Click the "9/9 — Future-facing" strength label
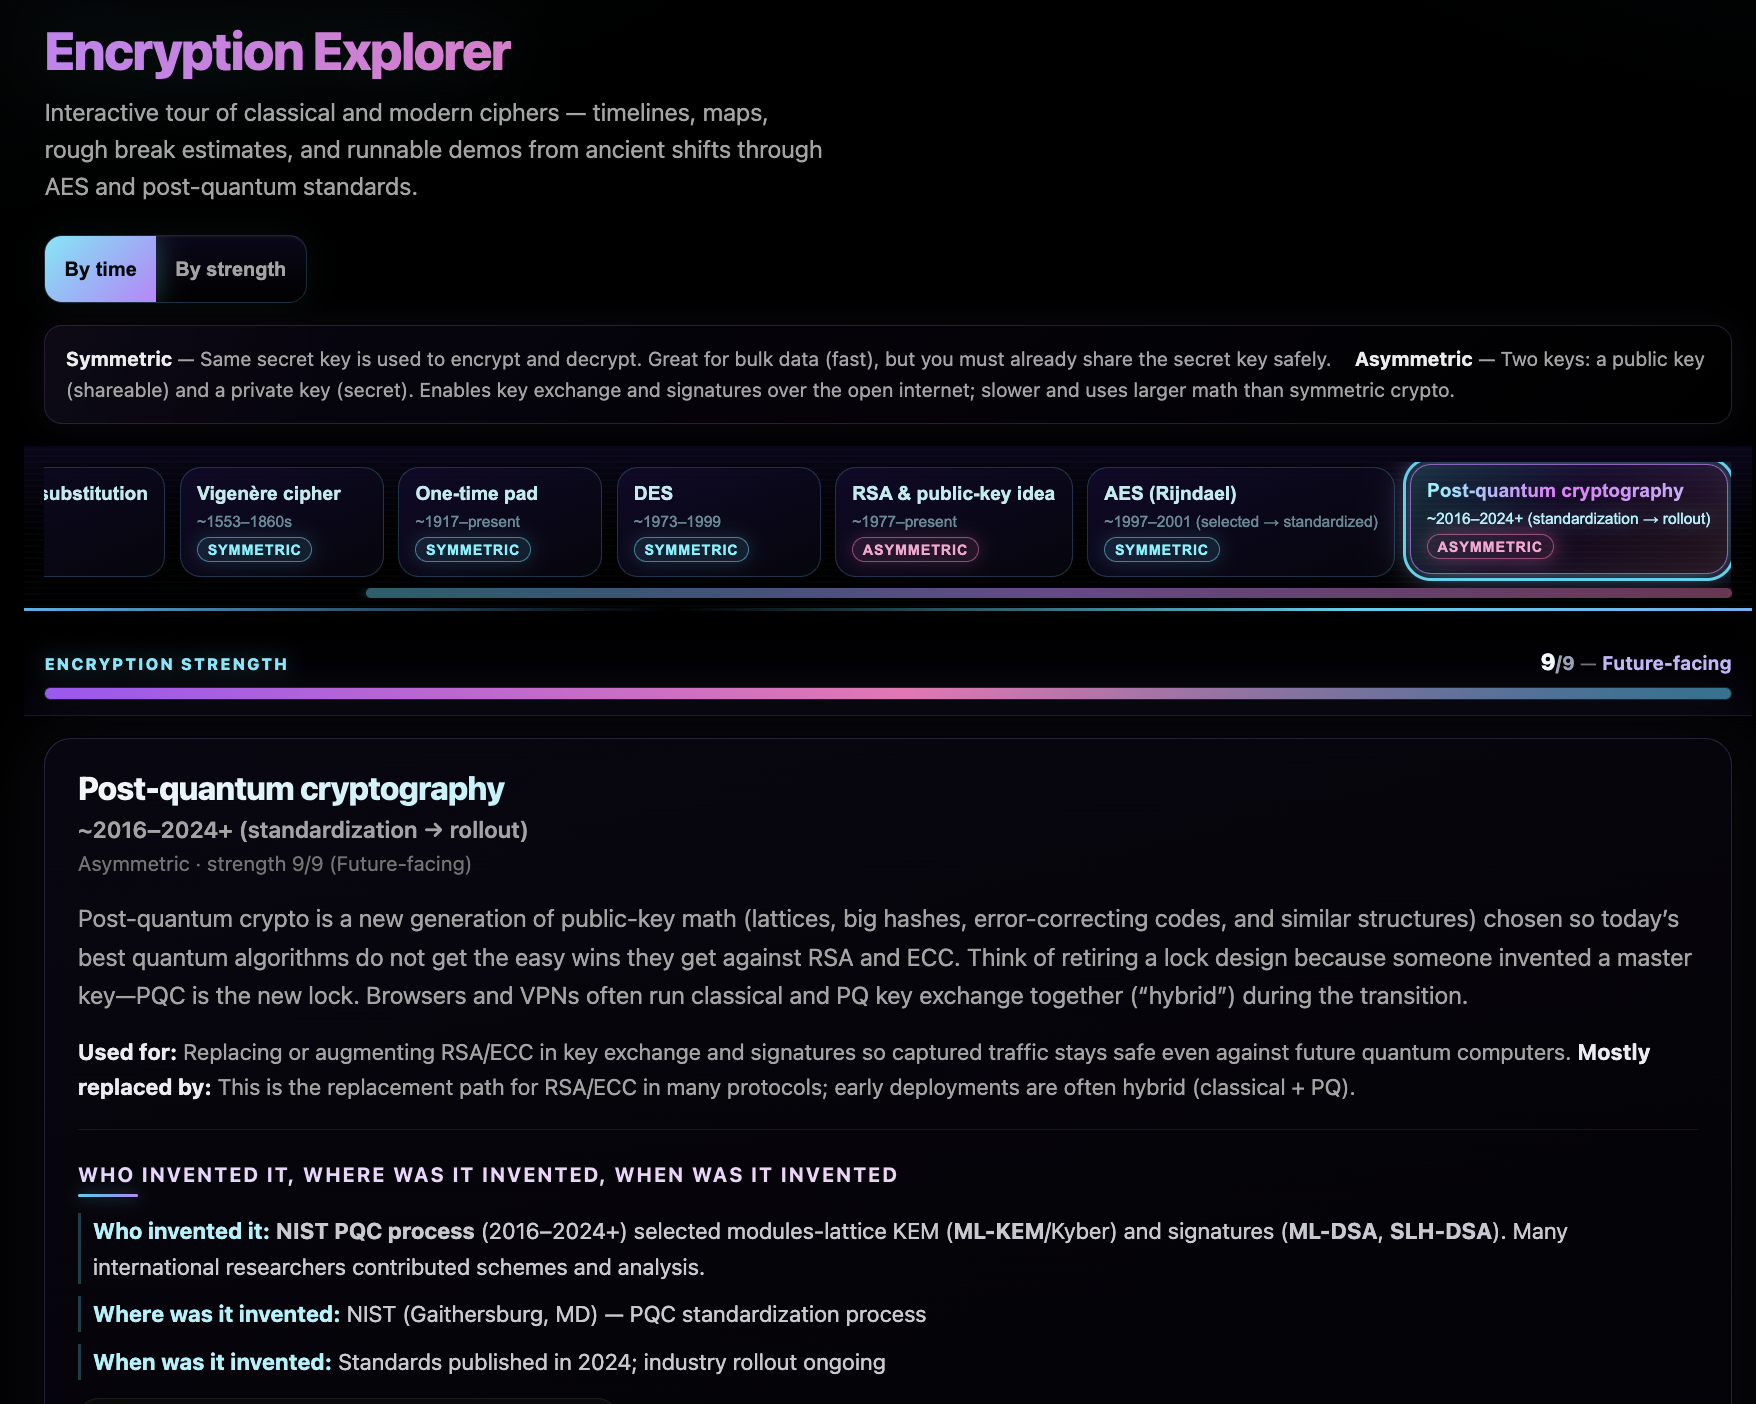Viewport: 1756px width, 1404px height. 1634,663
